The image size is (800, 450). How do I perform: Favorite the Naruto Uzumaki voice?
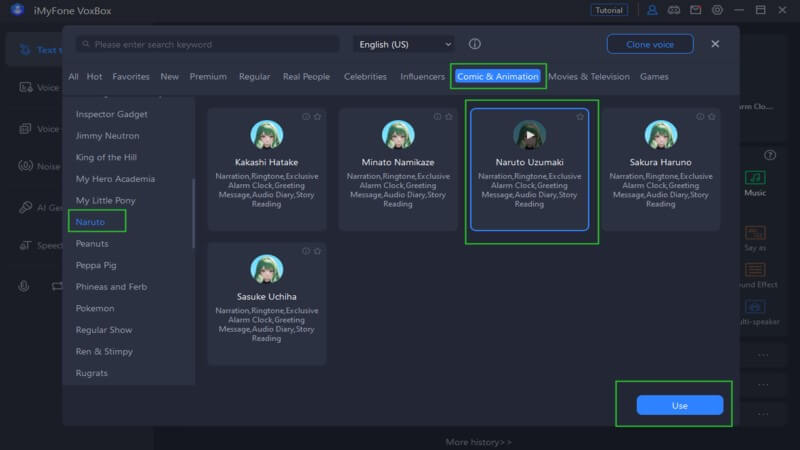[x=580, y=117]
